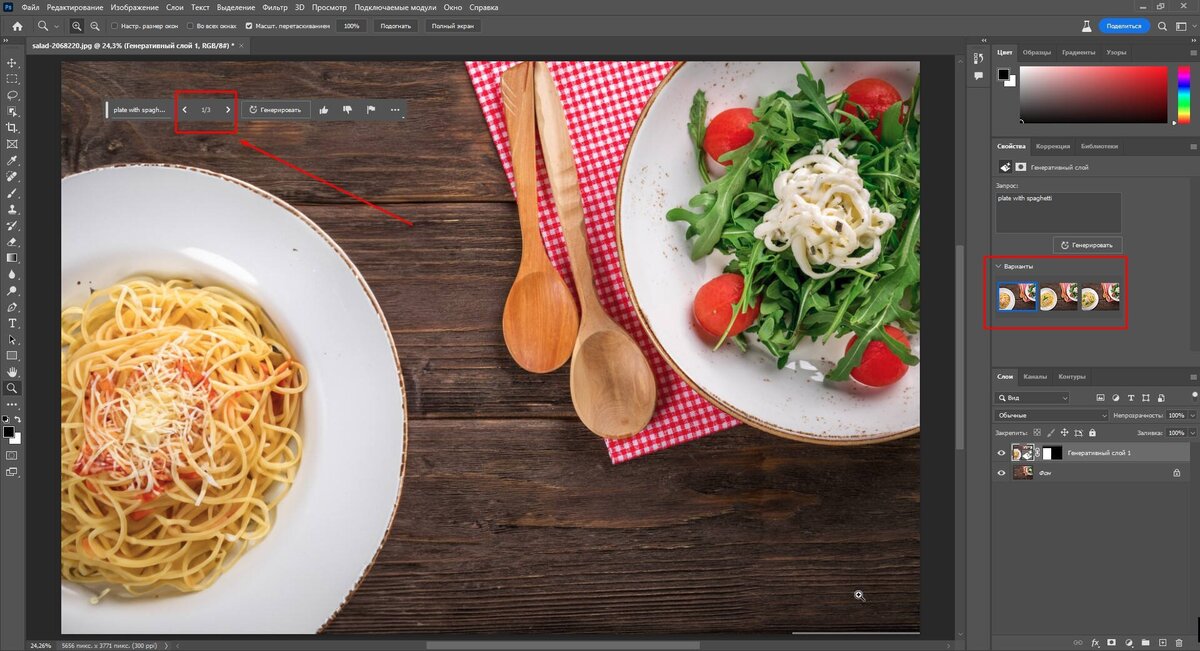
Task: Select the Pen tool
Action: (x=13, y=307)
